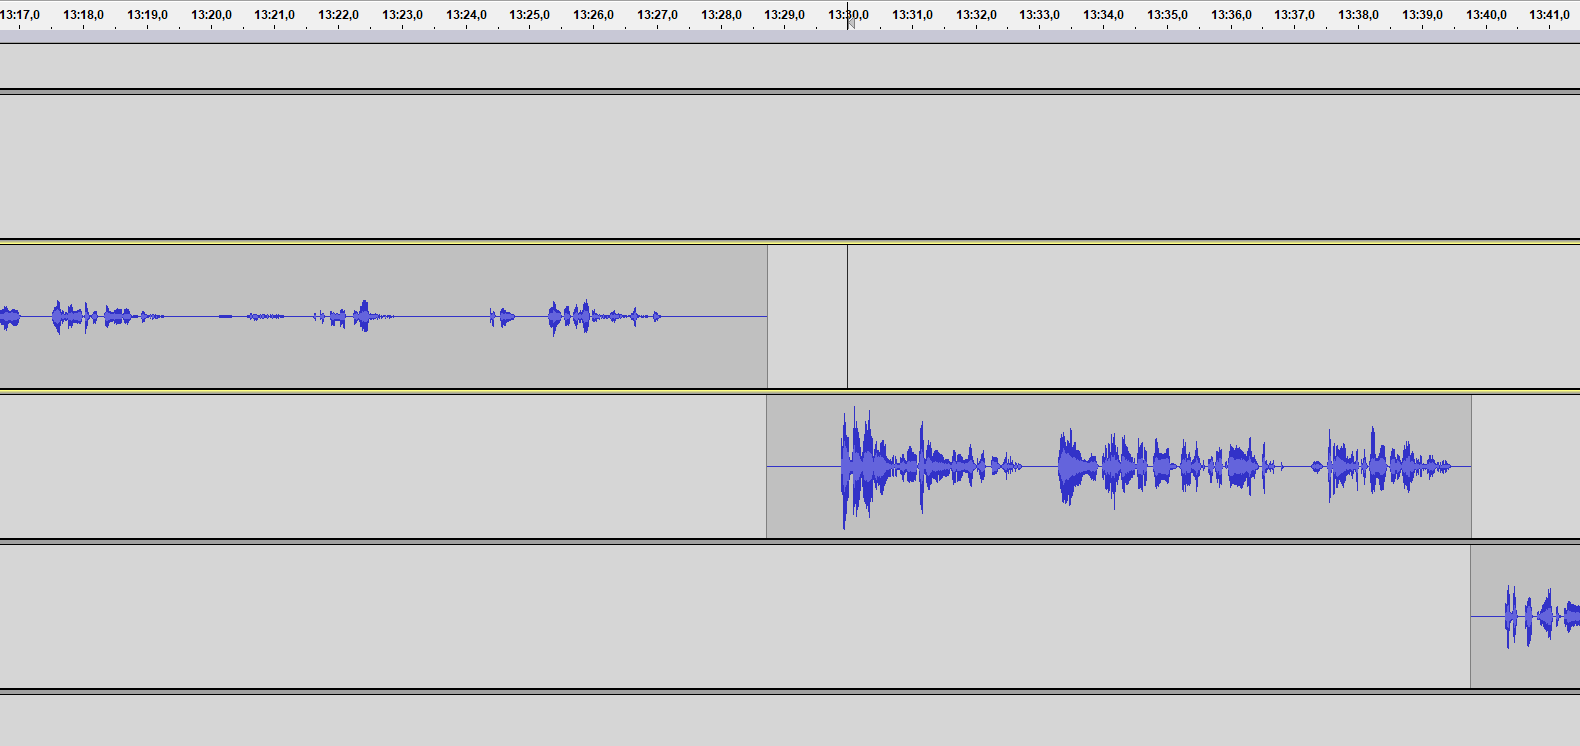Click the 13:28,0 timeline mark
The width and height of the screenshot is (1580, 746).
pos(721,15)
